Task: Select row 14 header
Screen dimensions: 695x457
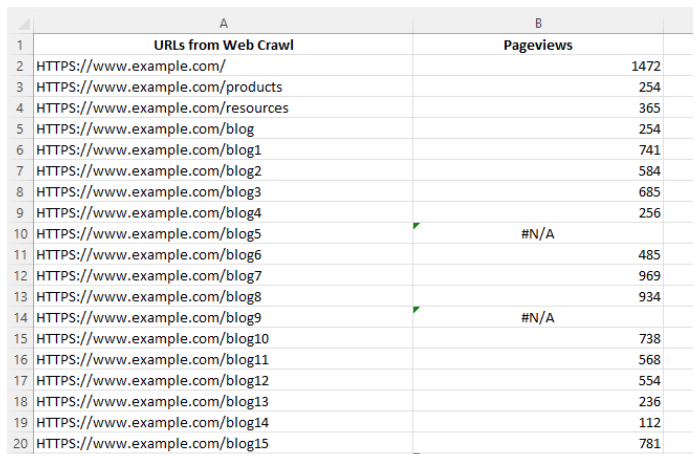Action: [x=20, y=317]
